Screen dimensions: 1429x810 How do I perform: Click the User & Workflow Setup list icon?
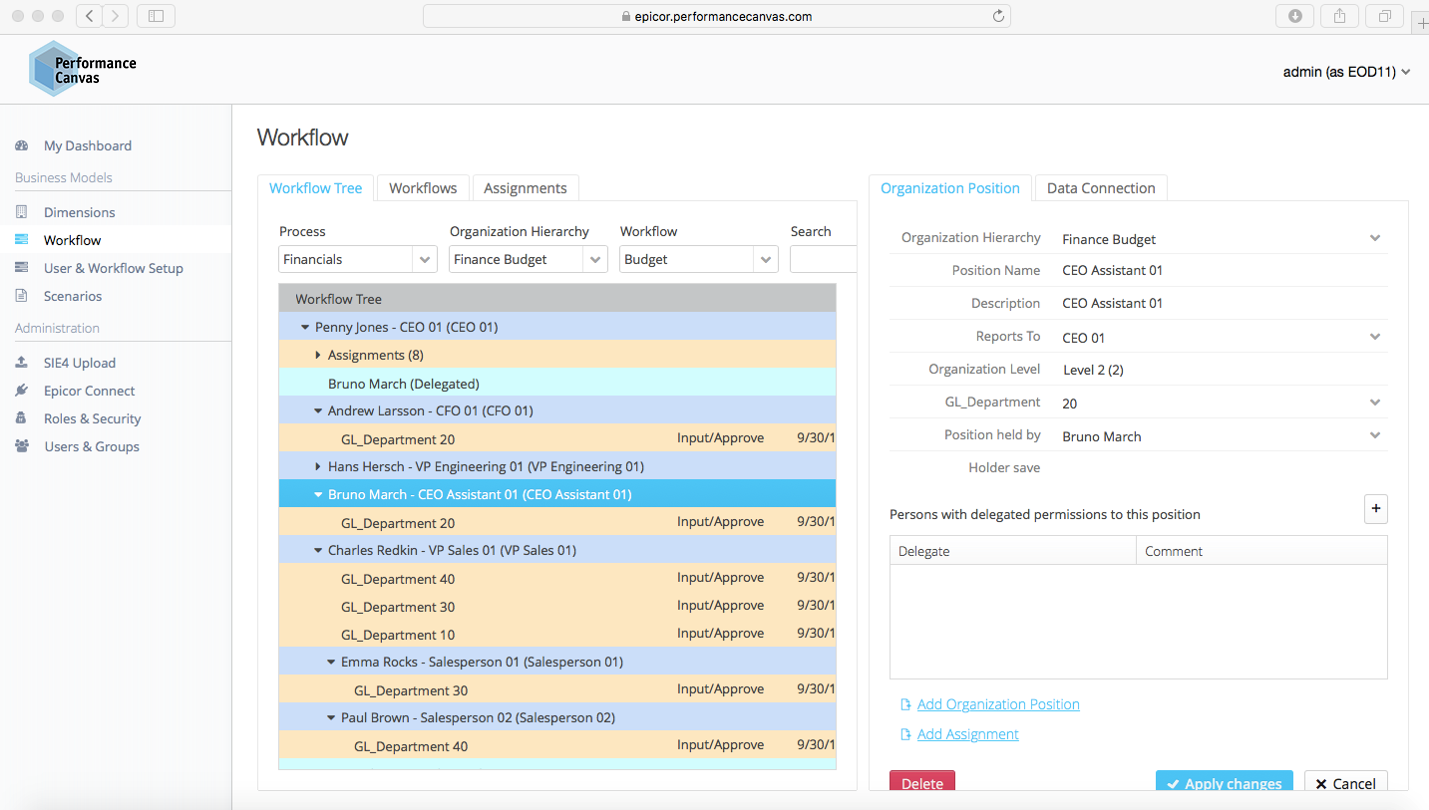(22, 268)
